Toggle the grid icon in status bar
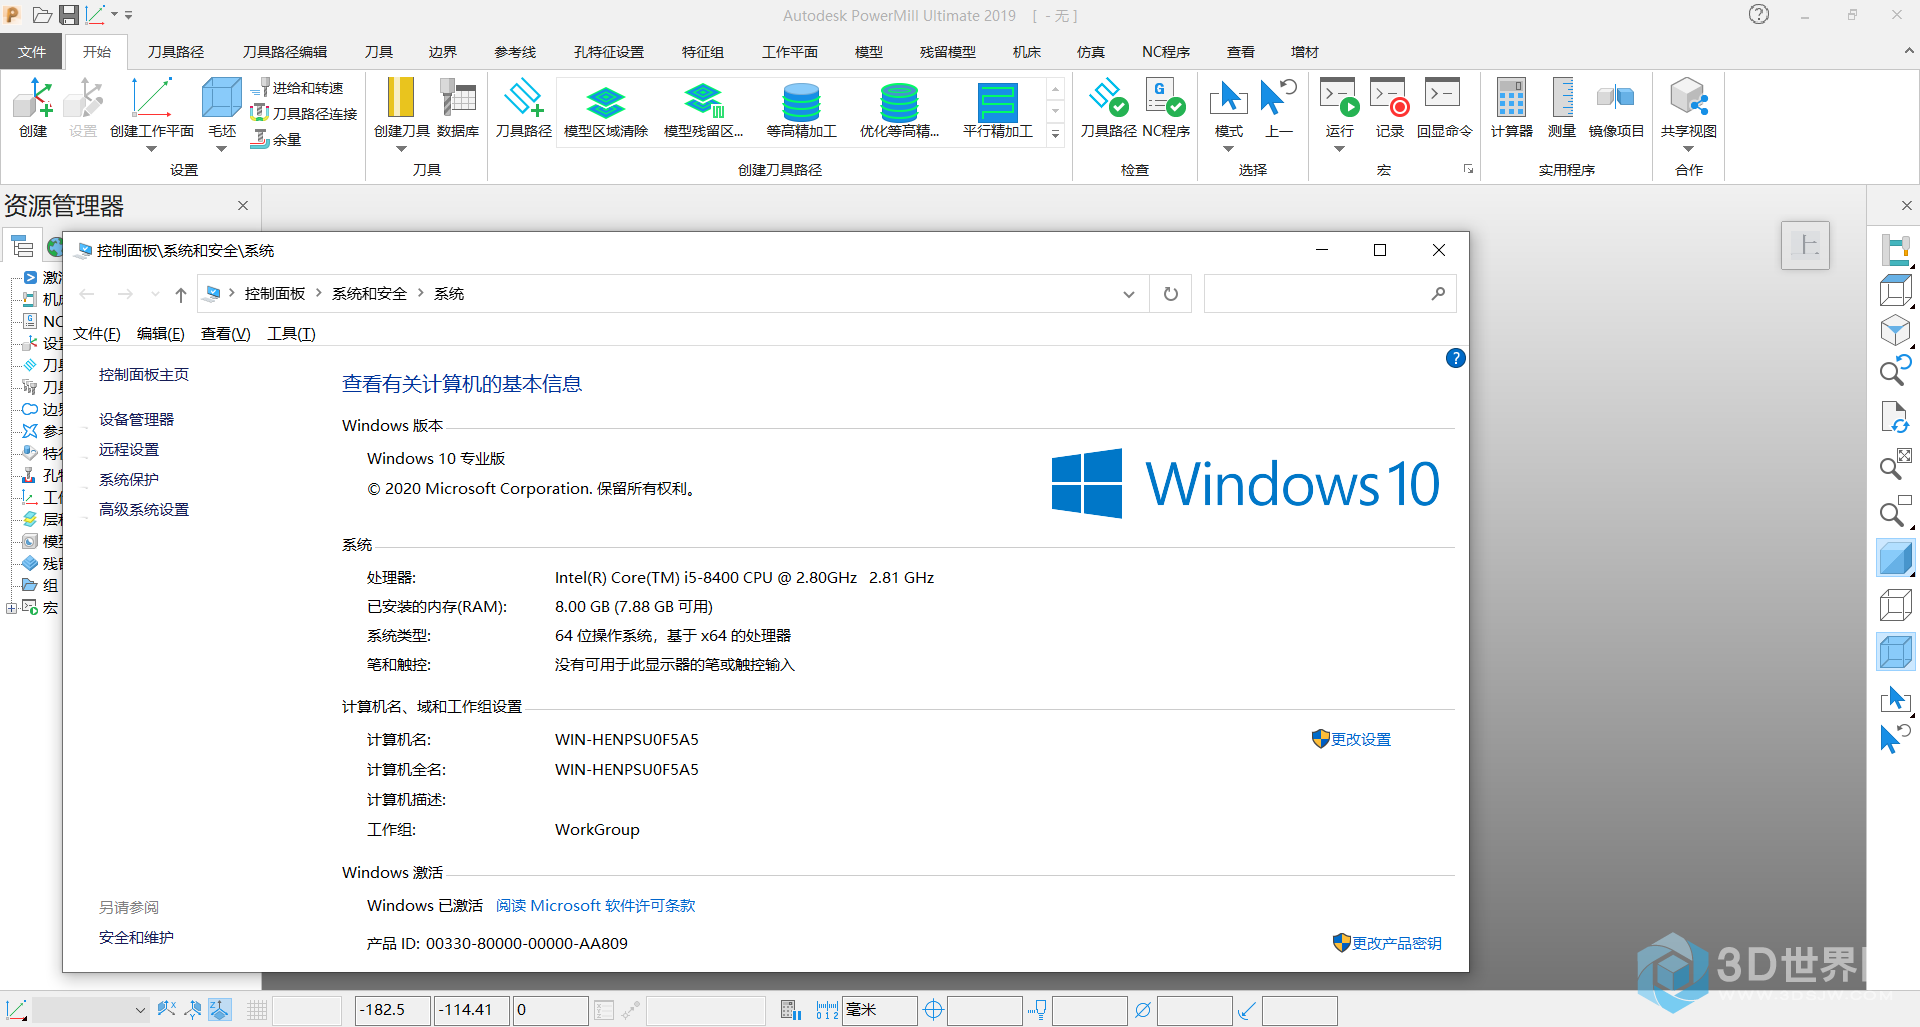The width and height of the screenshot is (1920, 1027). click(257, 1010)
